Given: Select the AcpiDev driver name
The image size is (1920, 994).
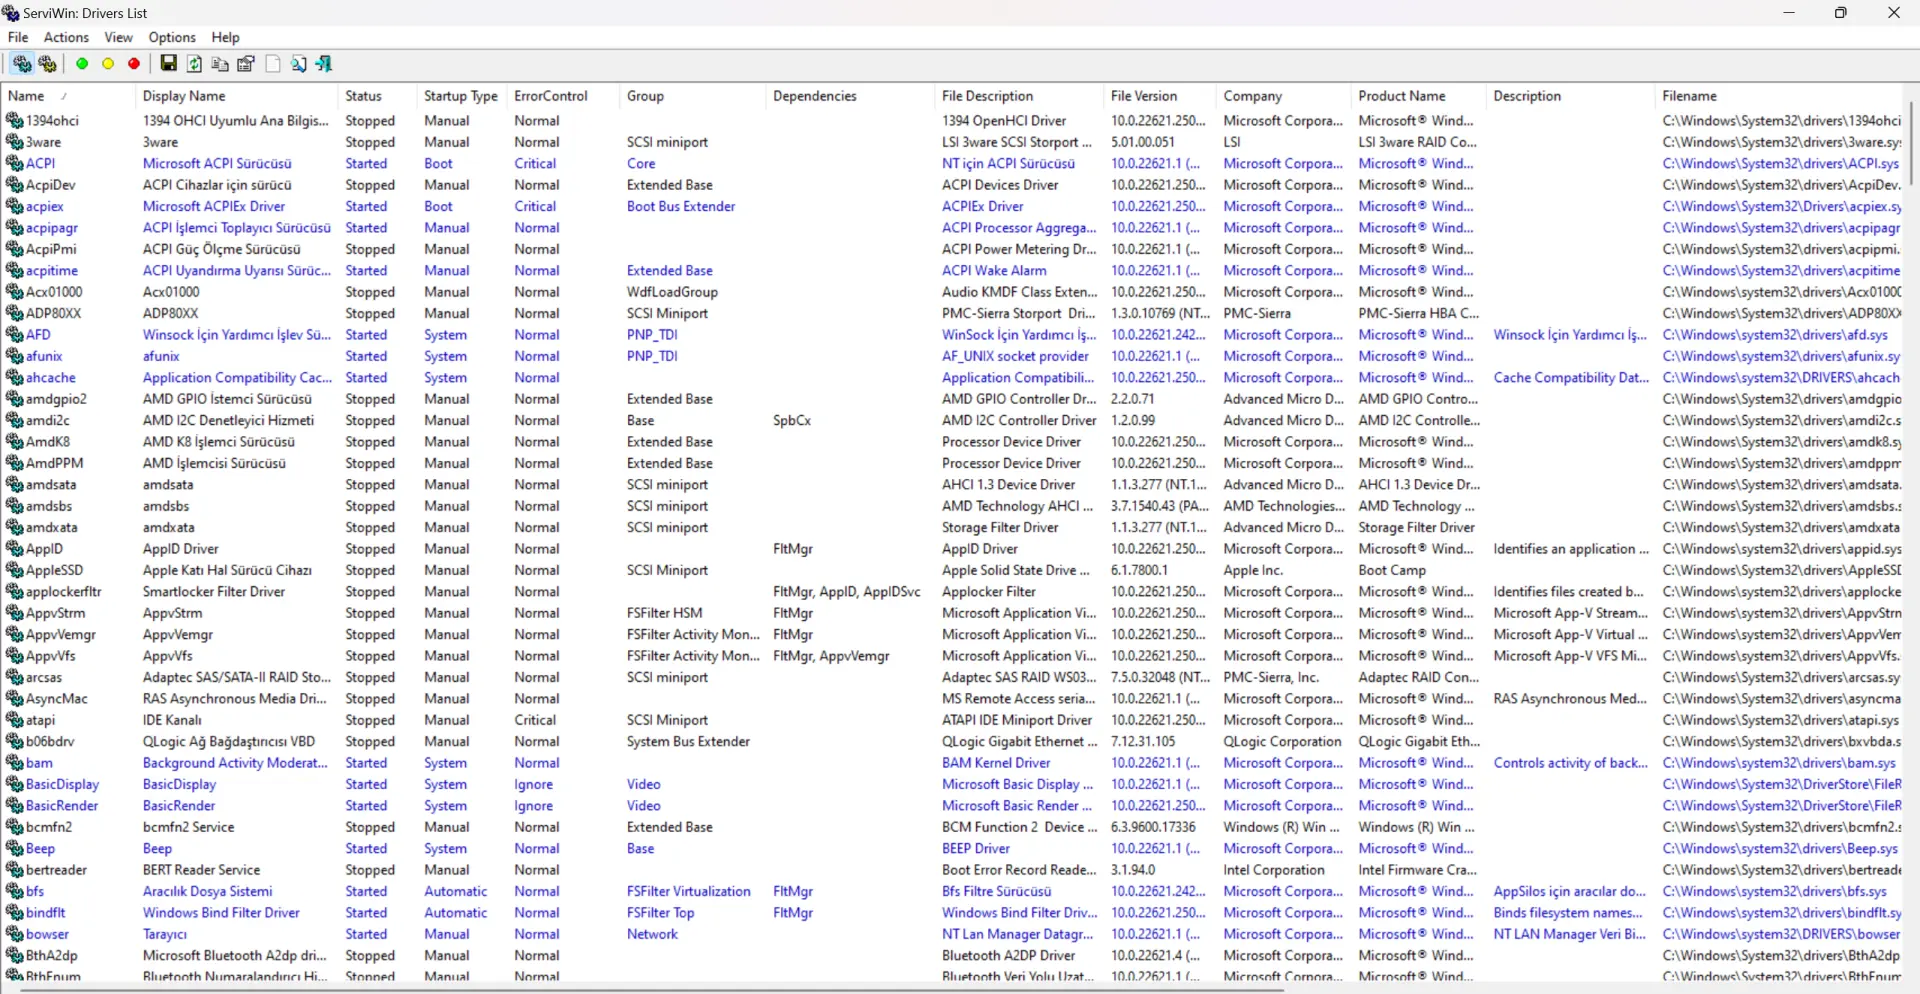Looking at the screenshot, I should 51,185.
